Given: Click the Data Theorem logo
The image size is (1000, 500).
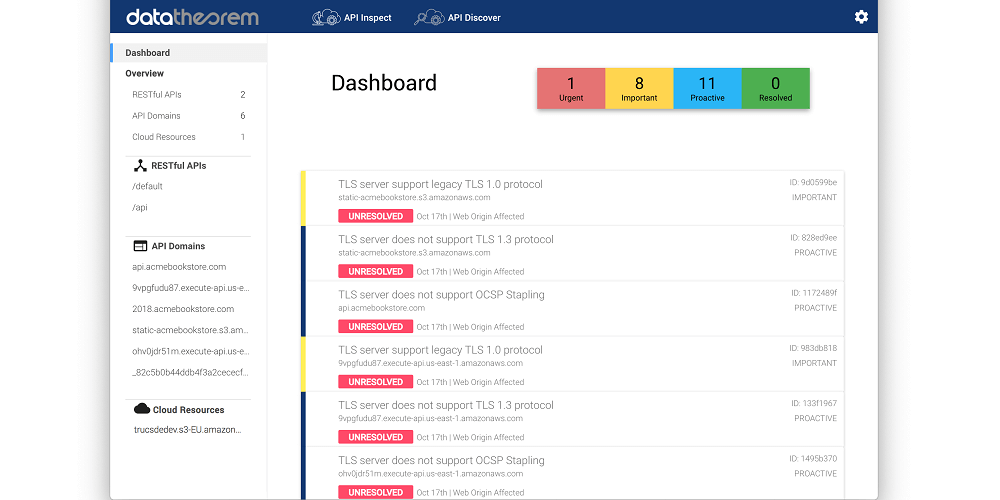Looking at the screenshot, I should pyautogui.click(x=192, y=17).
